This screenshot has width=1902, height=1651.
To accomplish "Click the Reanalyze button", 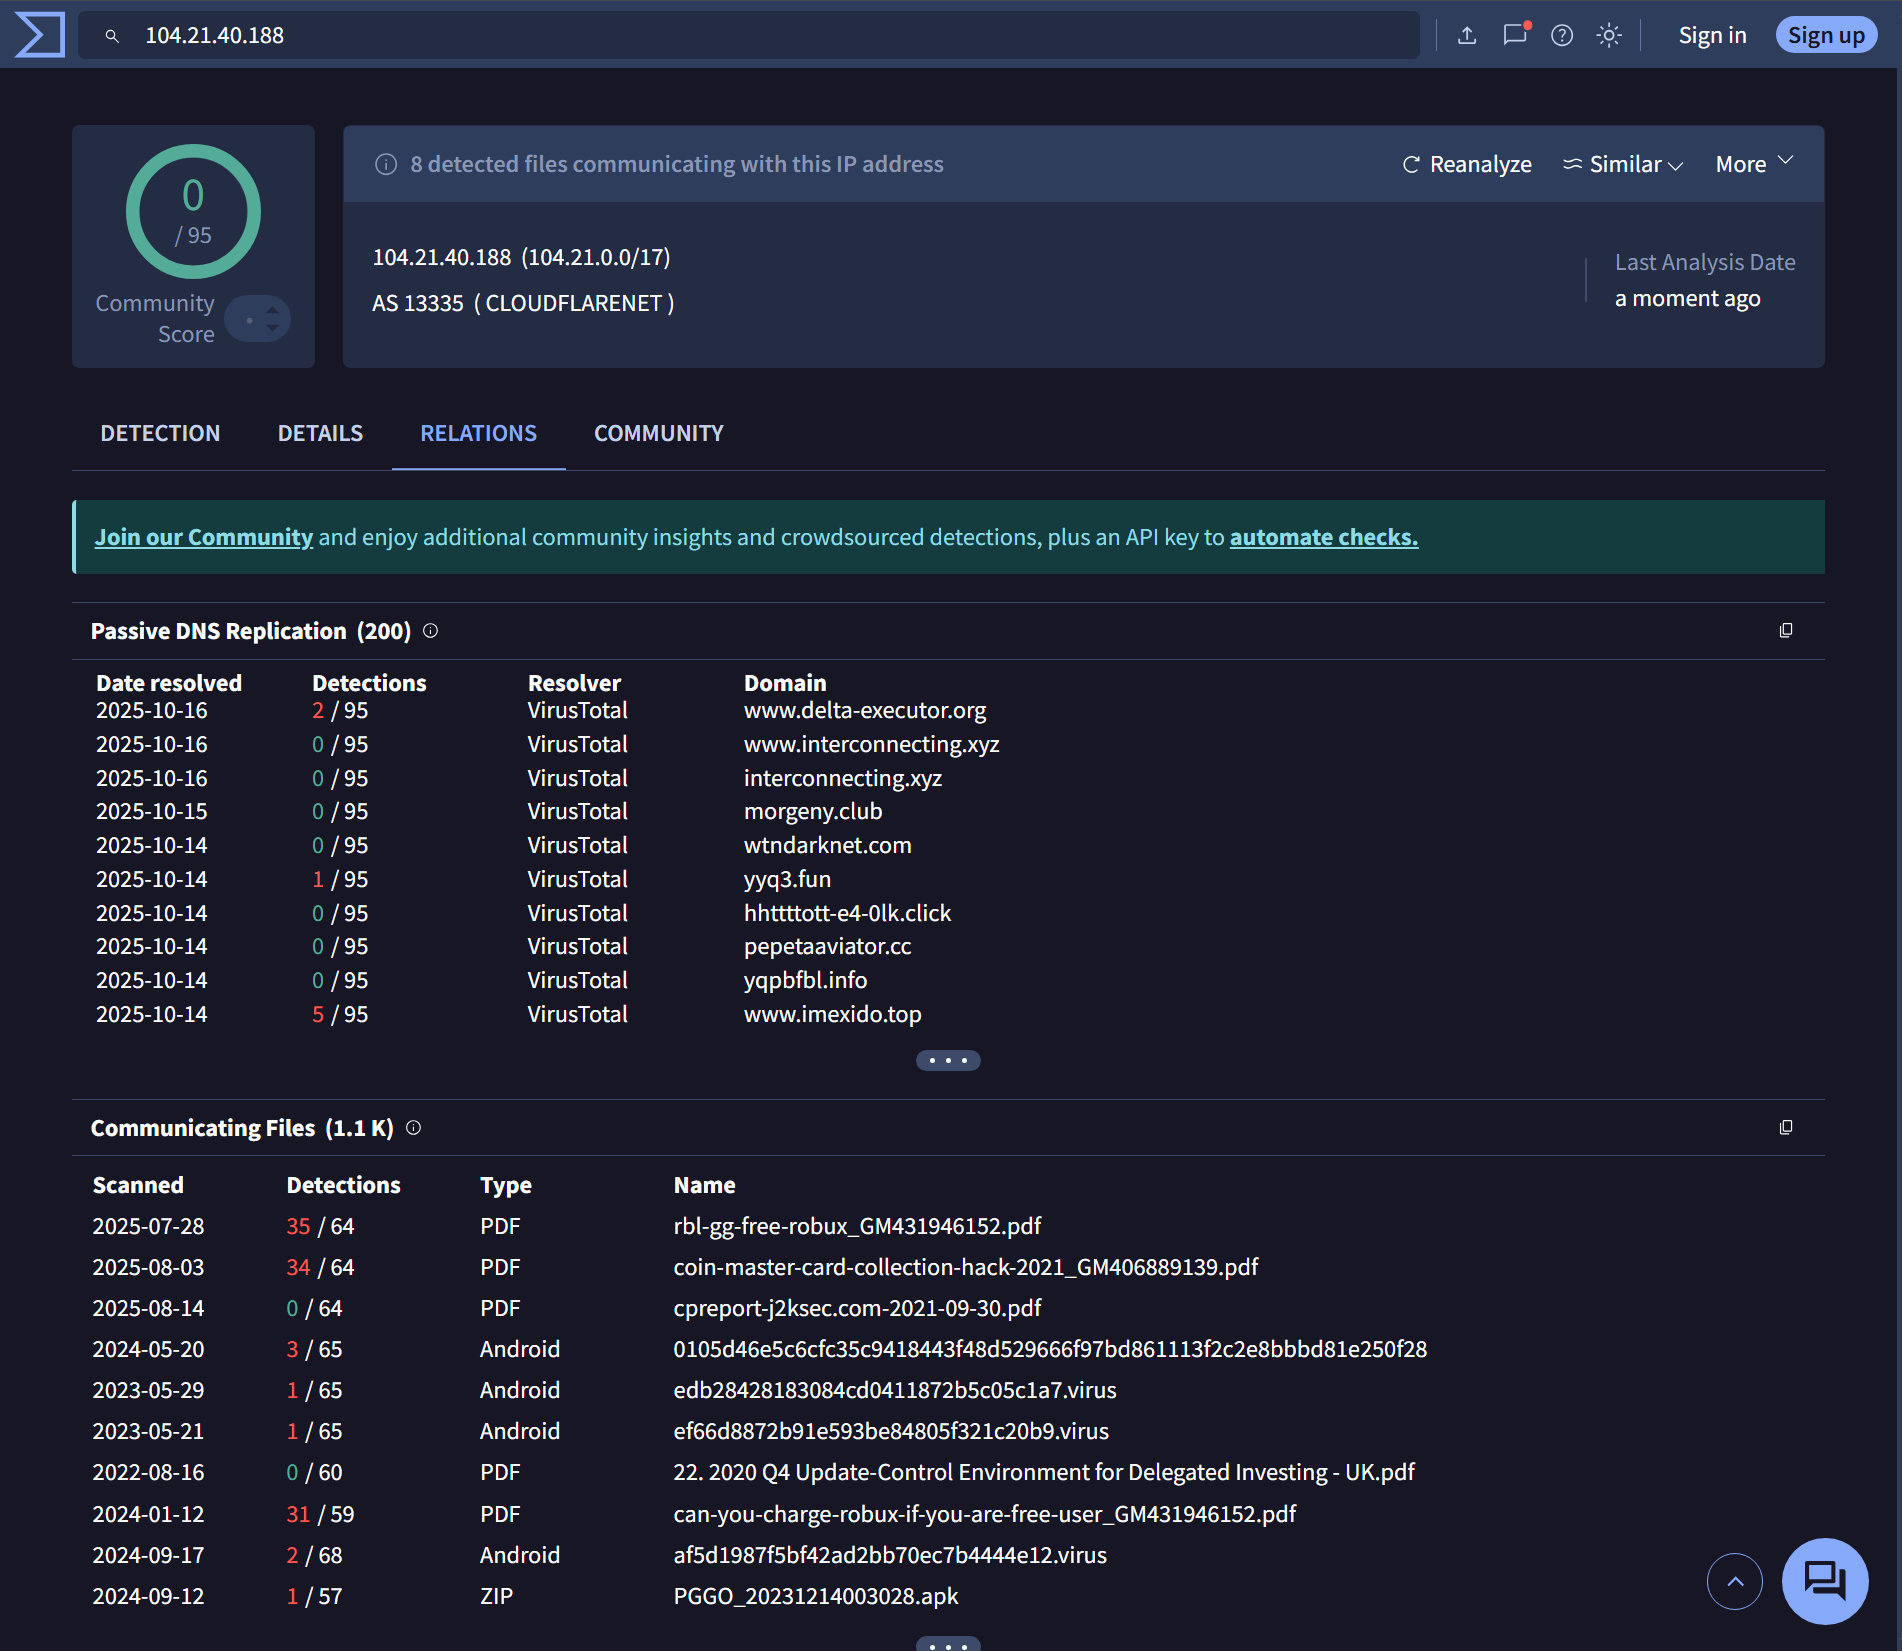I will coord(1467,164).
